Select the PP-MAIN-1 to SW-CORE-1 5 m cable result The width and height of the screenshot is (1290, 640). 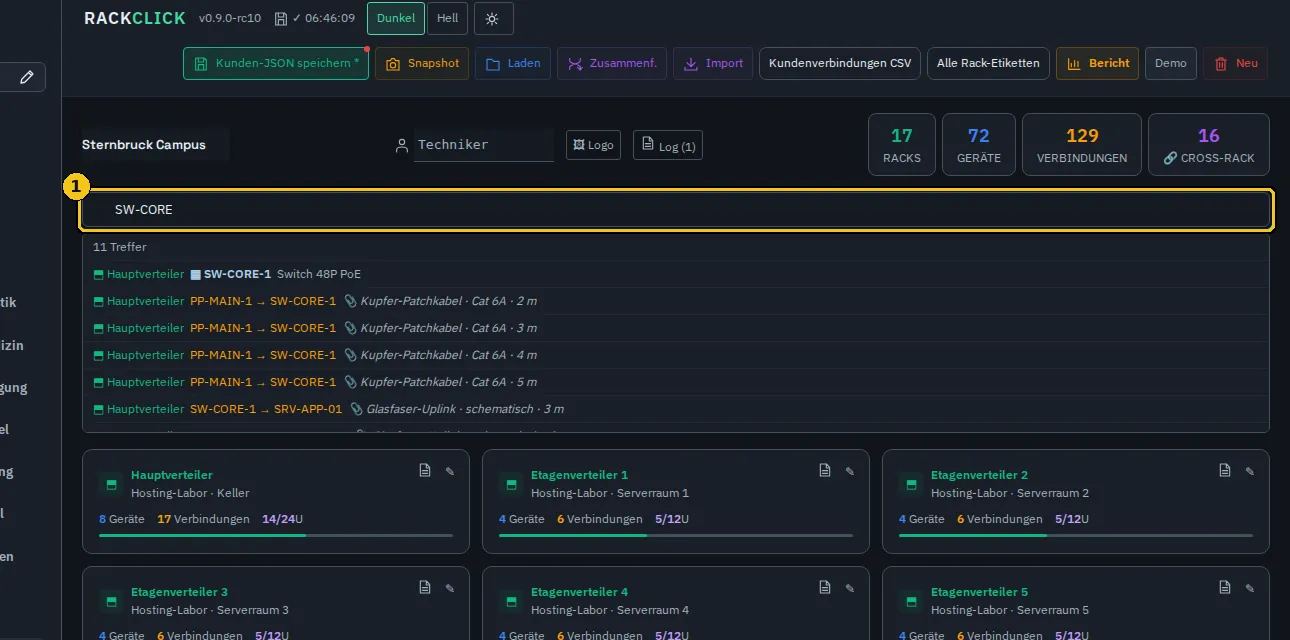[x=676, y=382]
